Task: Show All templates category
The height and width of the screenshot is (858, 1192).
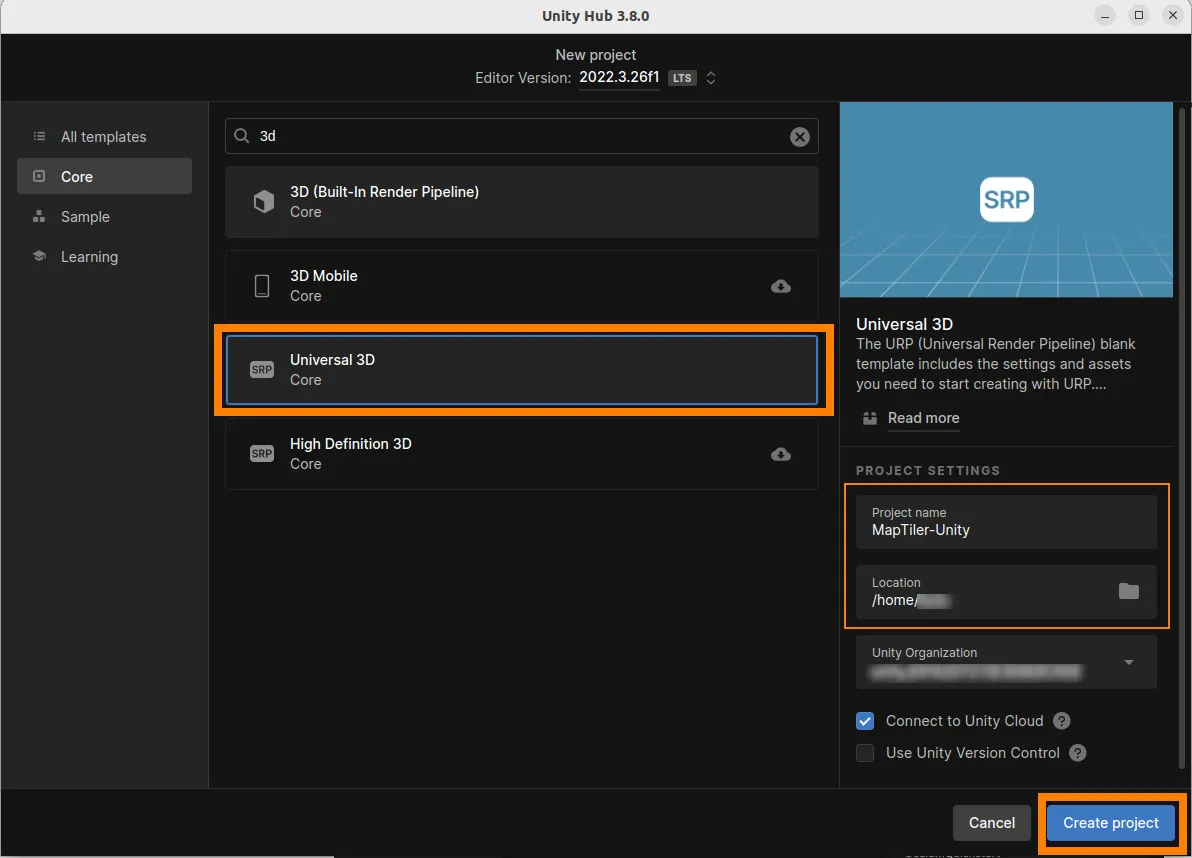Action: [104, 137]
